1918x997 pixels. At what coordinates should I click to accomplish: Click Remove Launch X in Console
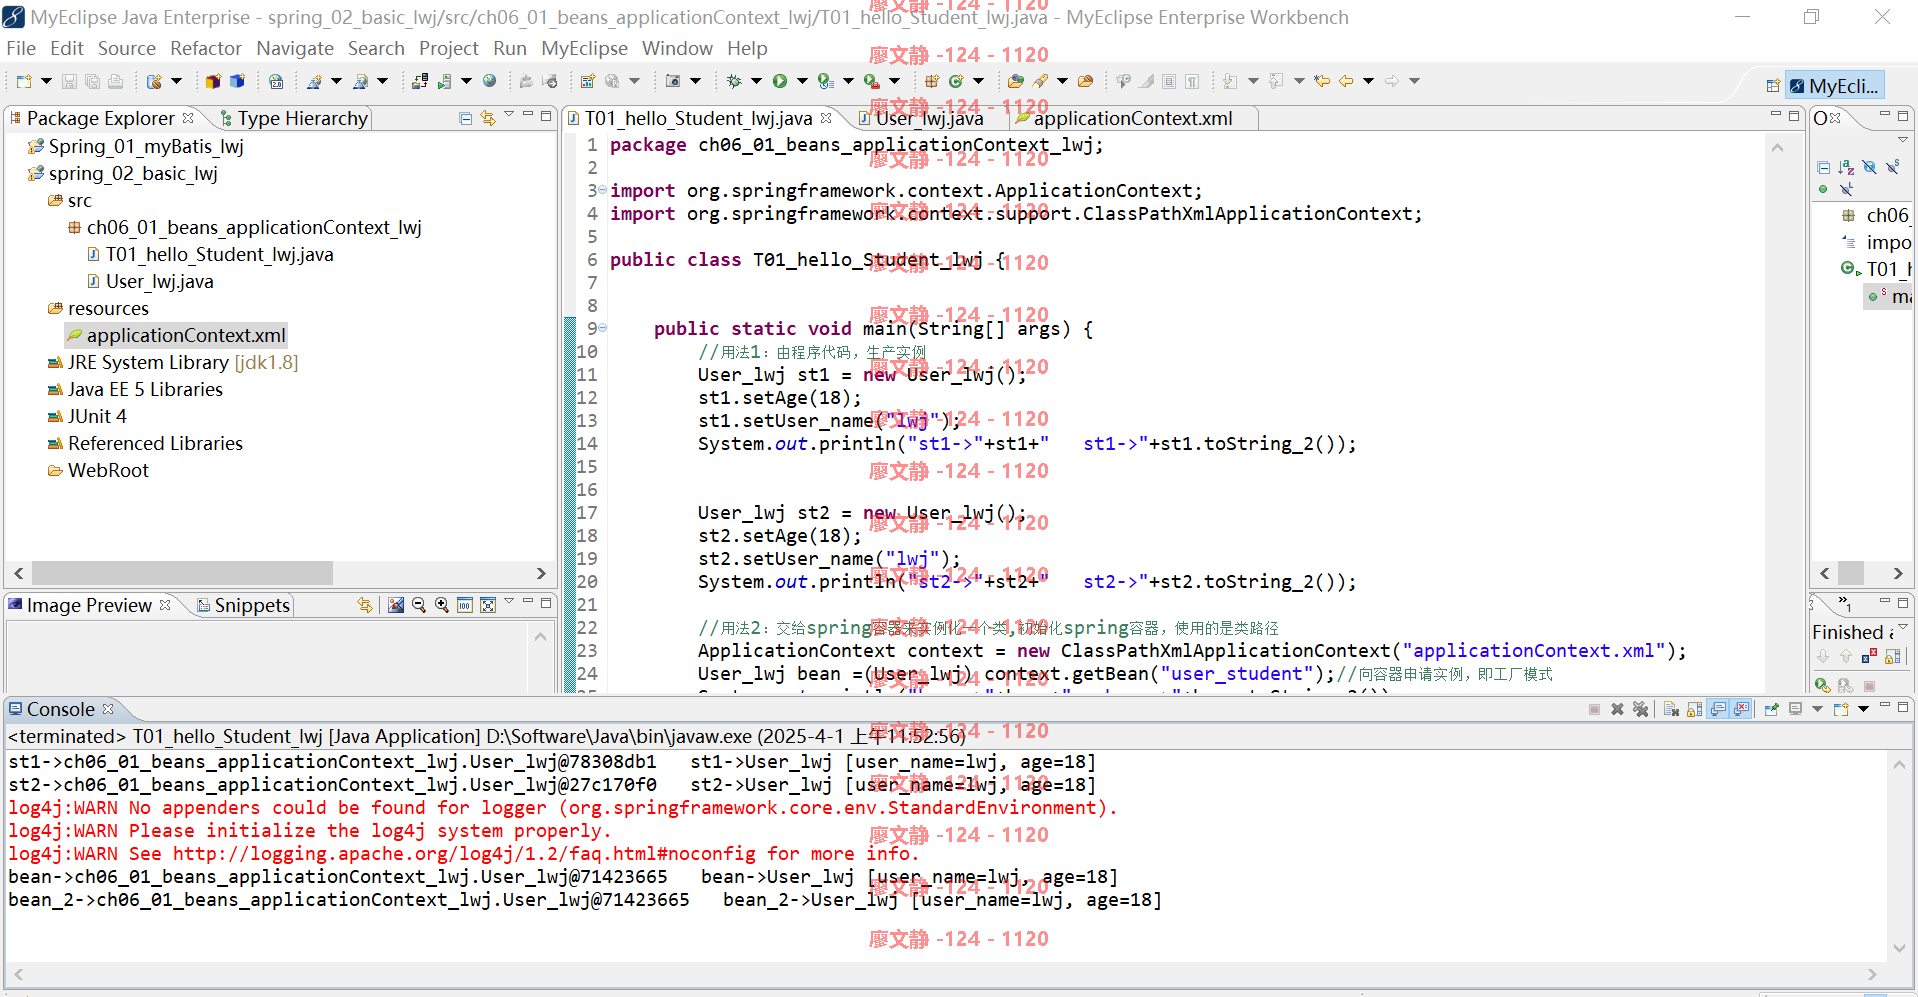(x=1617, y=709)
